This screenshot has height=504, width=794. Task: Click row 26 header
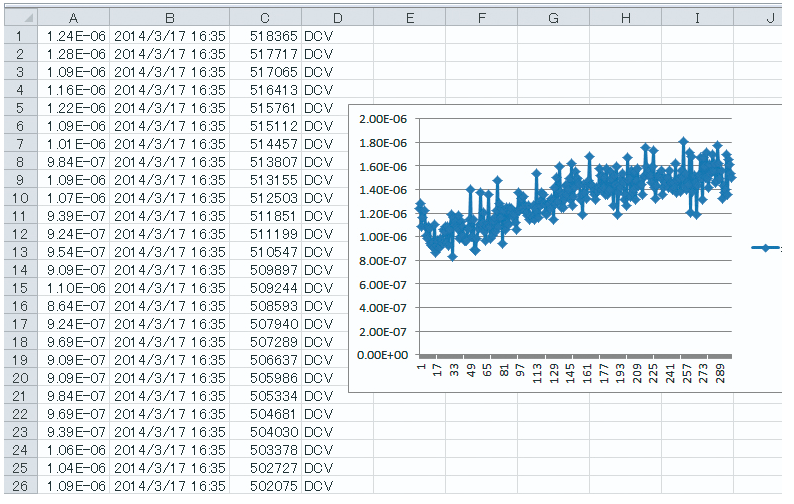tap(20, 486)
